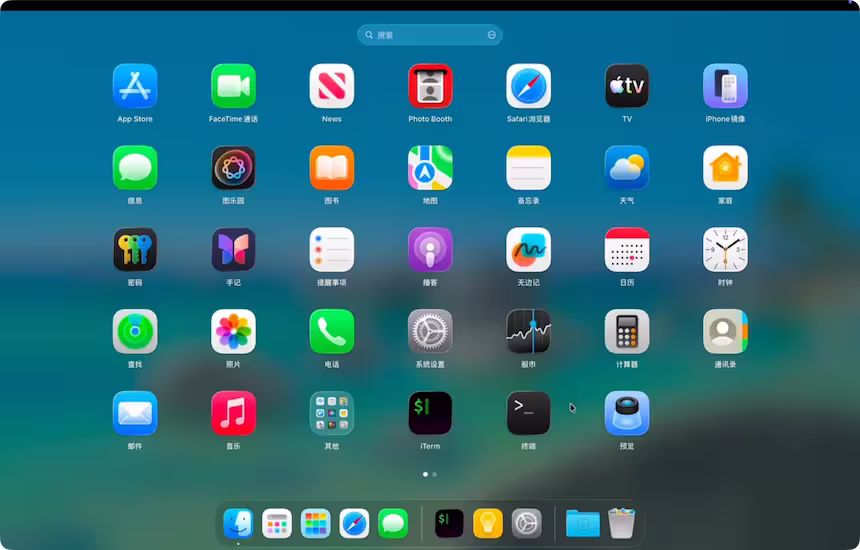Launch FaceTime from the grid
The height and width of the screenshot is (550, 860).
click(x=233, y=86)
